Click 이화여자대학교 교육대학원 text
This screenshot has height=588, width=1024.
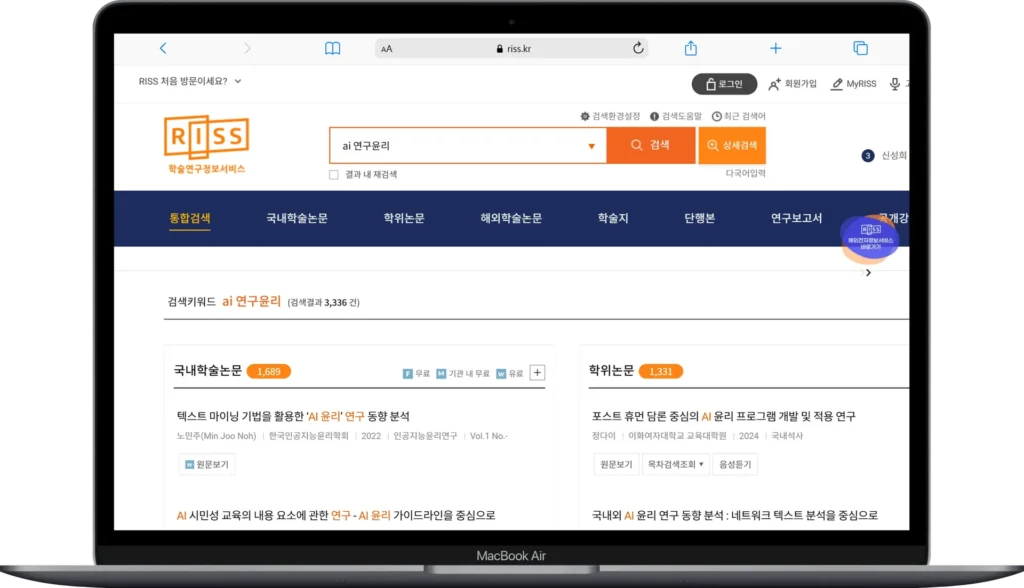click(677, 436)
